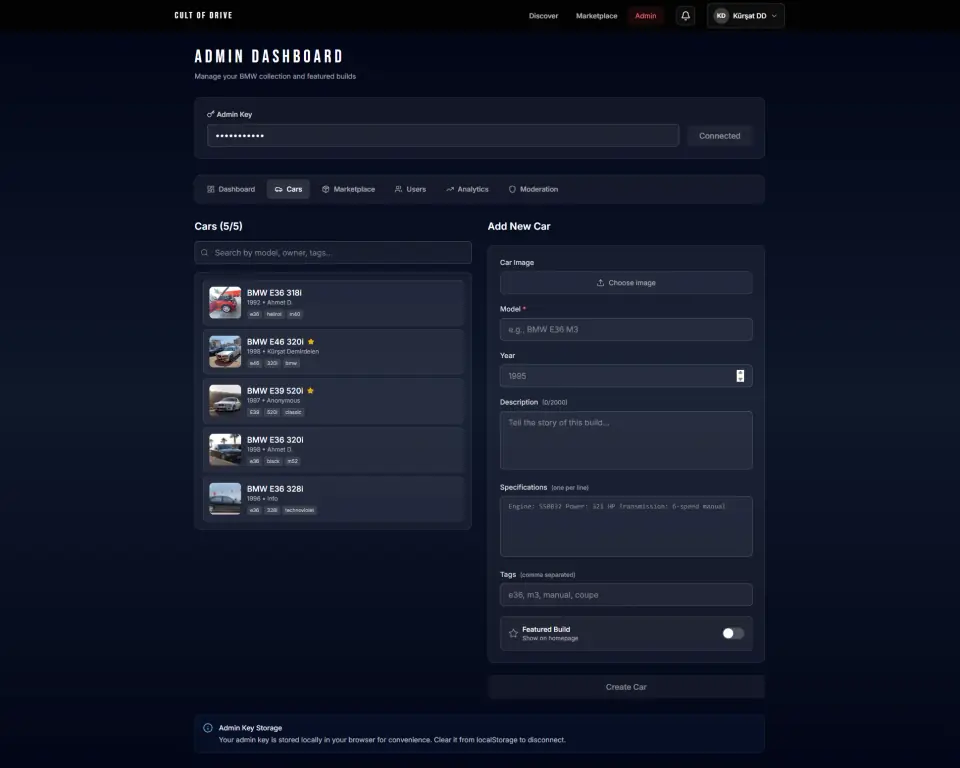The width and height of the screenshot is (960, 768).
Task: Click the Description text area
Action: point(626,440)
